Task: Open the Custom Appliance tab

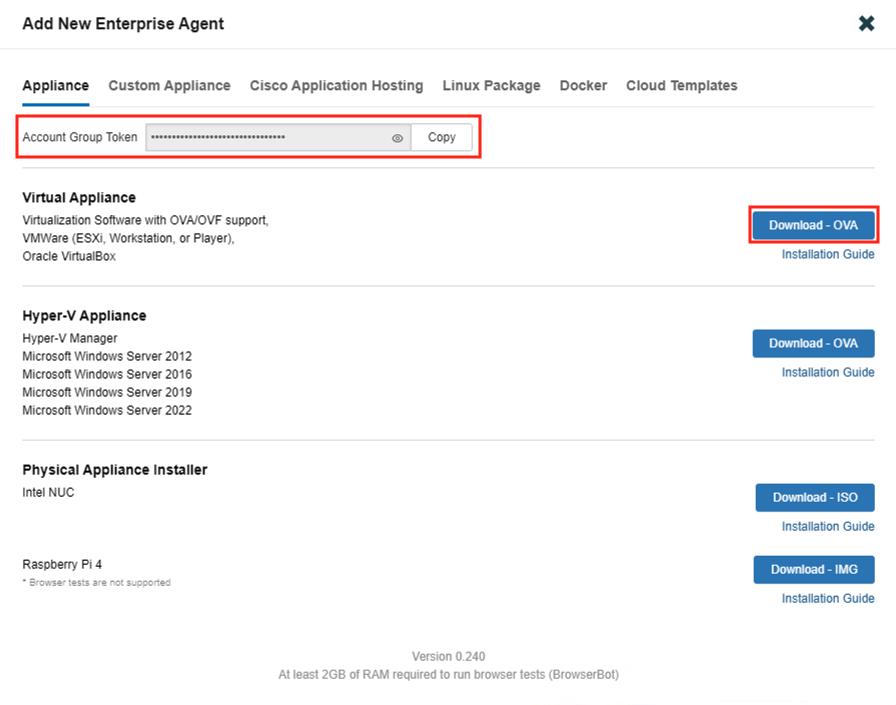Action: tap(169, 86)
